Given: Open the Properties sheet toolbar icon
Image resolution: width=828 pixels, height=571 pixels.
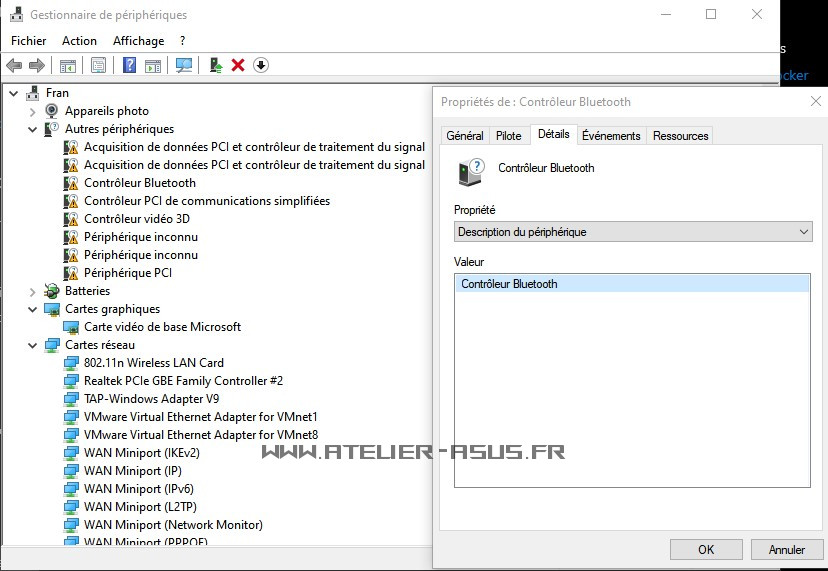Looking at the screenshot, I should pos(98,65).
